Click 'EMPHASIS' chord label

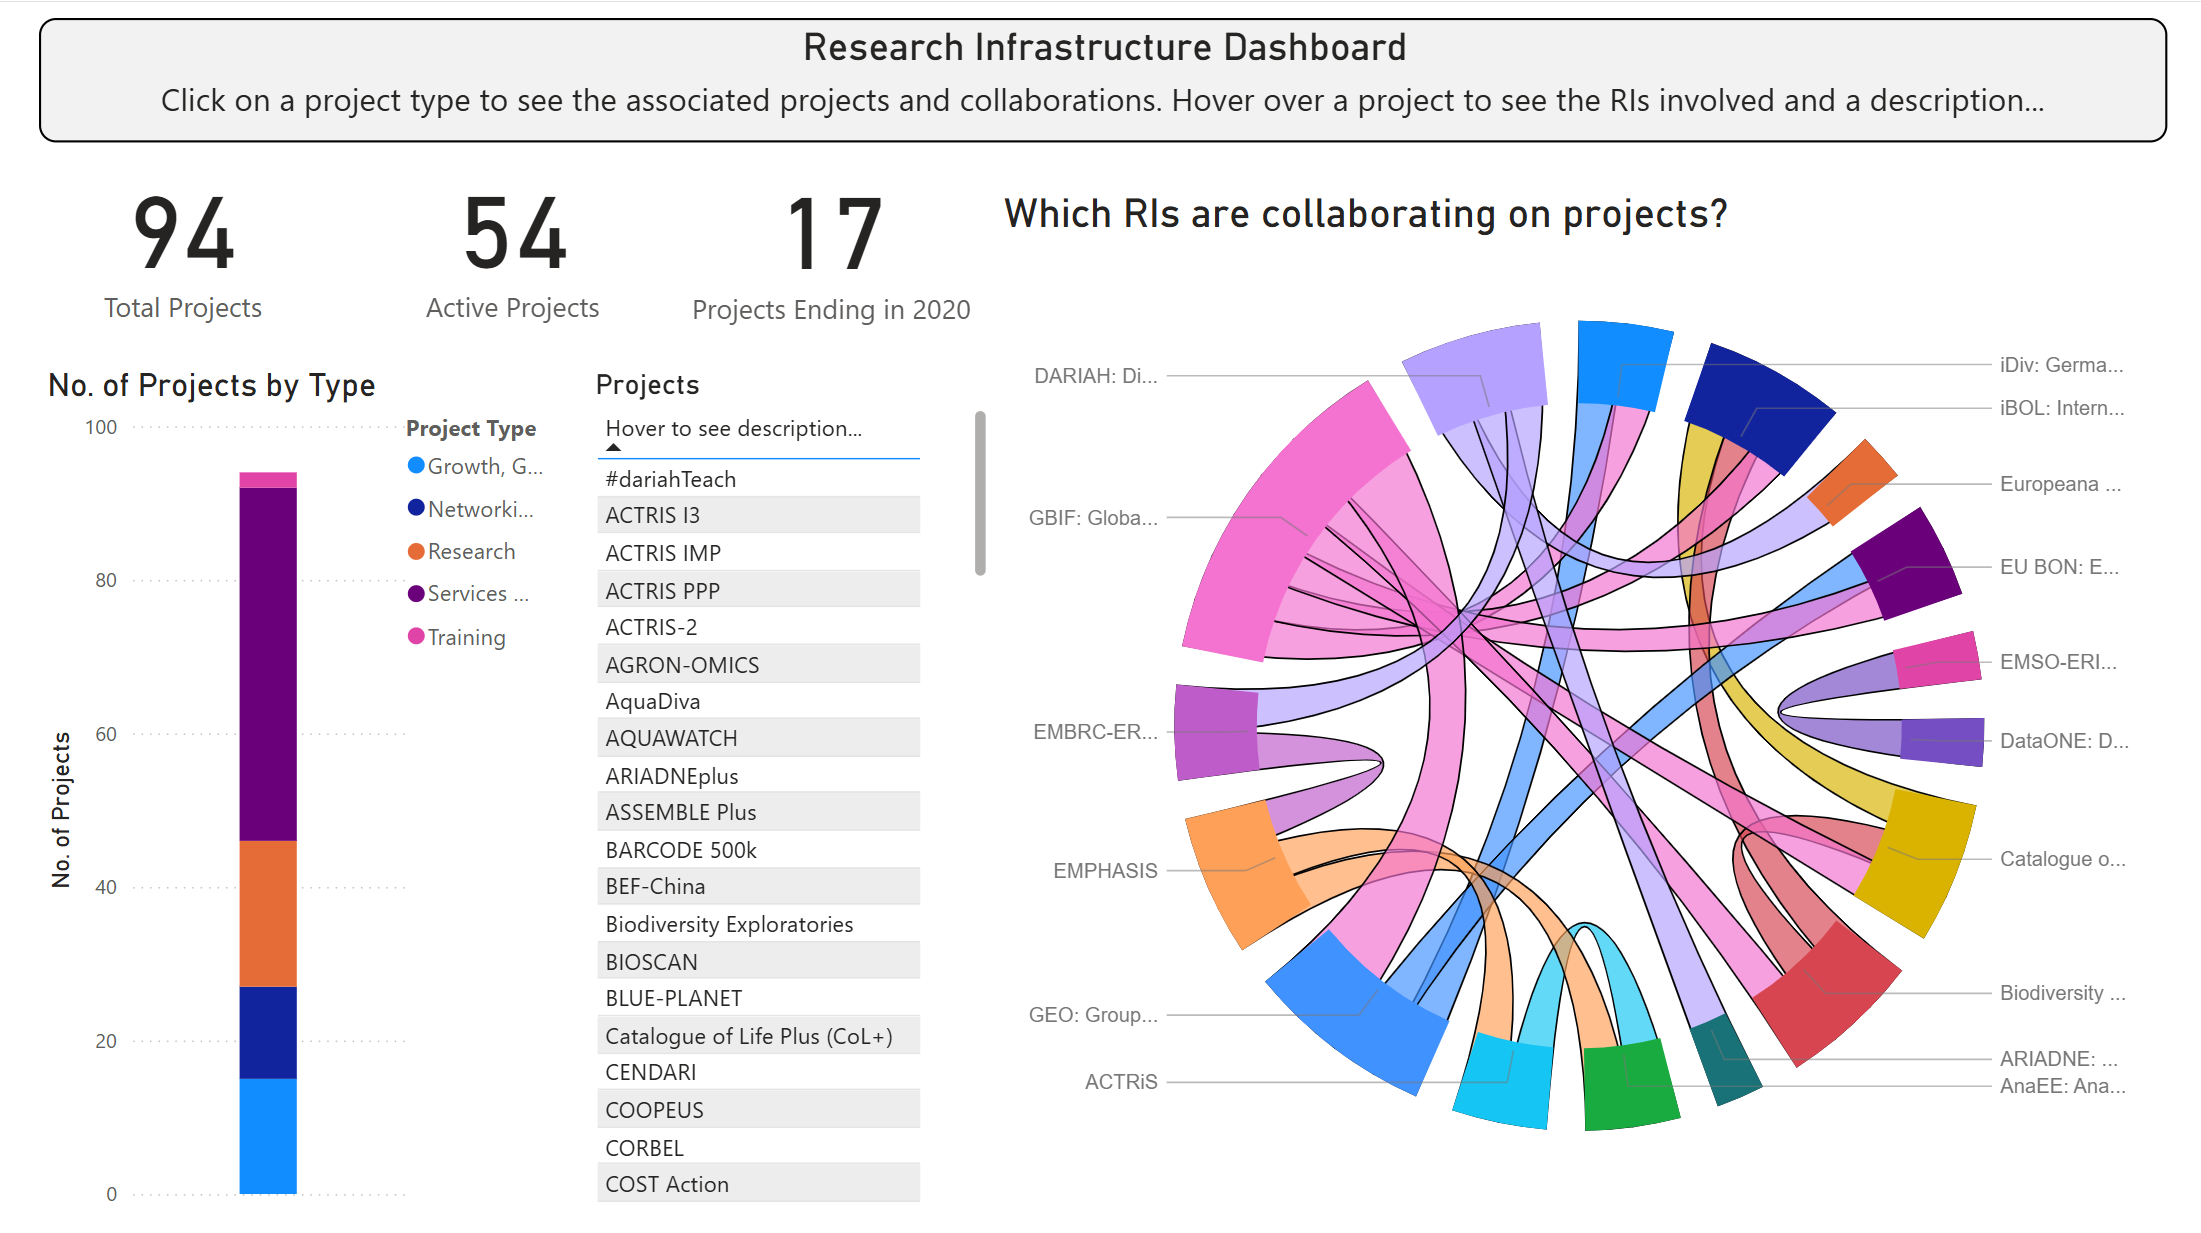(x=1105, y=871)
